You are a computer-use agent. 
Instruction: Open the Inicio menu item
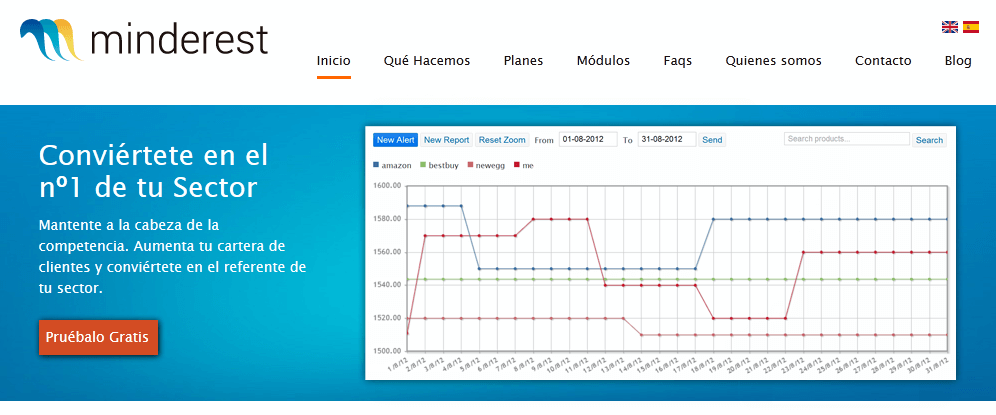333,61
